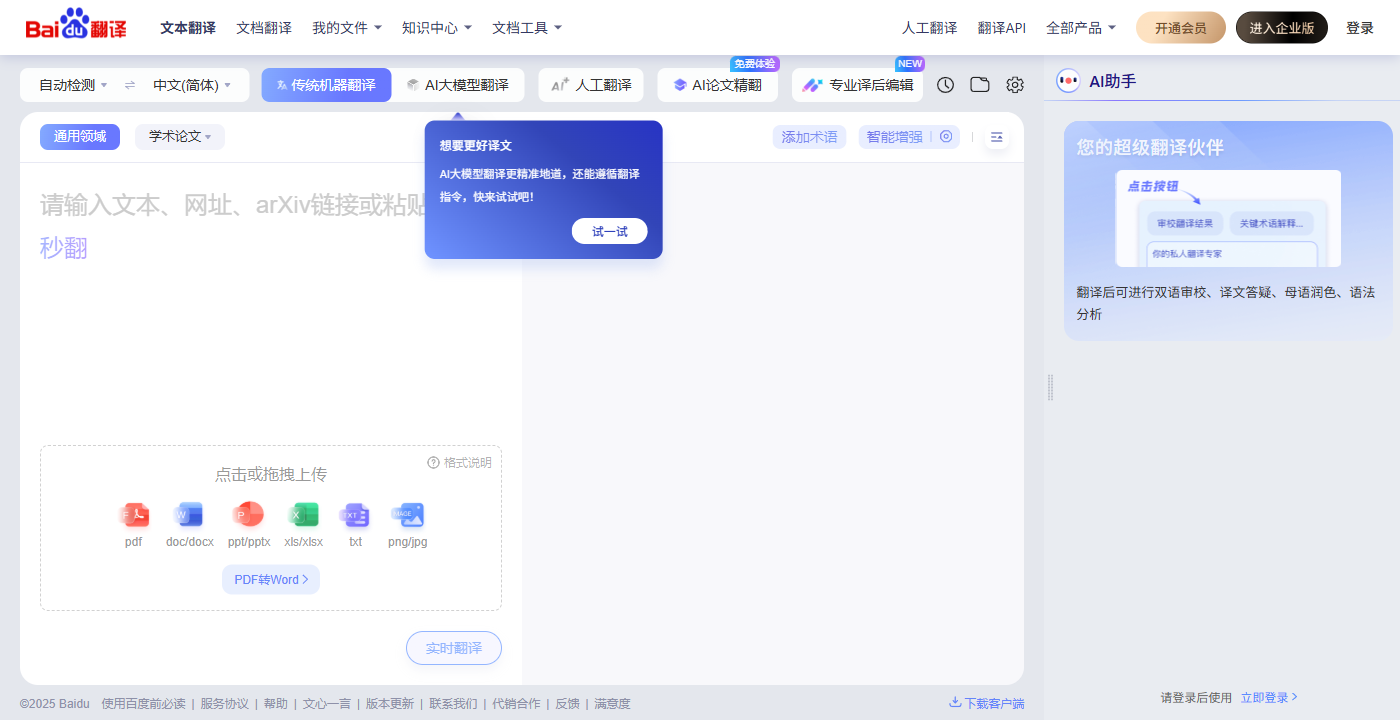1400x720 pixels.
Task: Switch to the AI大模型翻译 tab
Action: [x=458, y=85]
